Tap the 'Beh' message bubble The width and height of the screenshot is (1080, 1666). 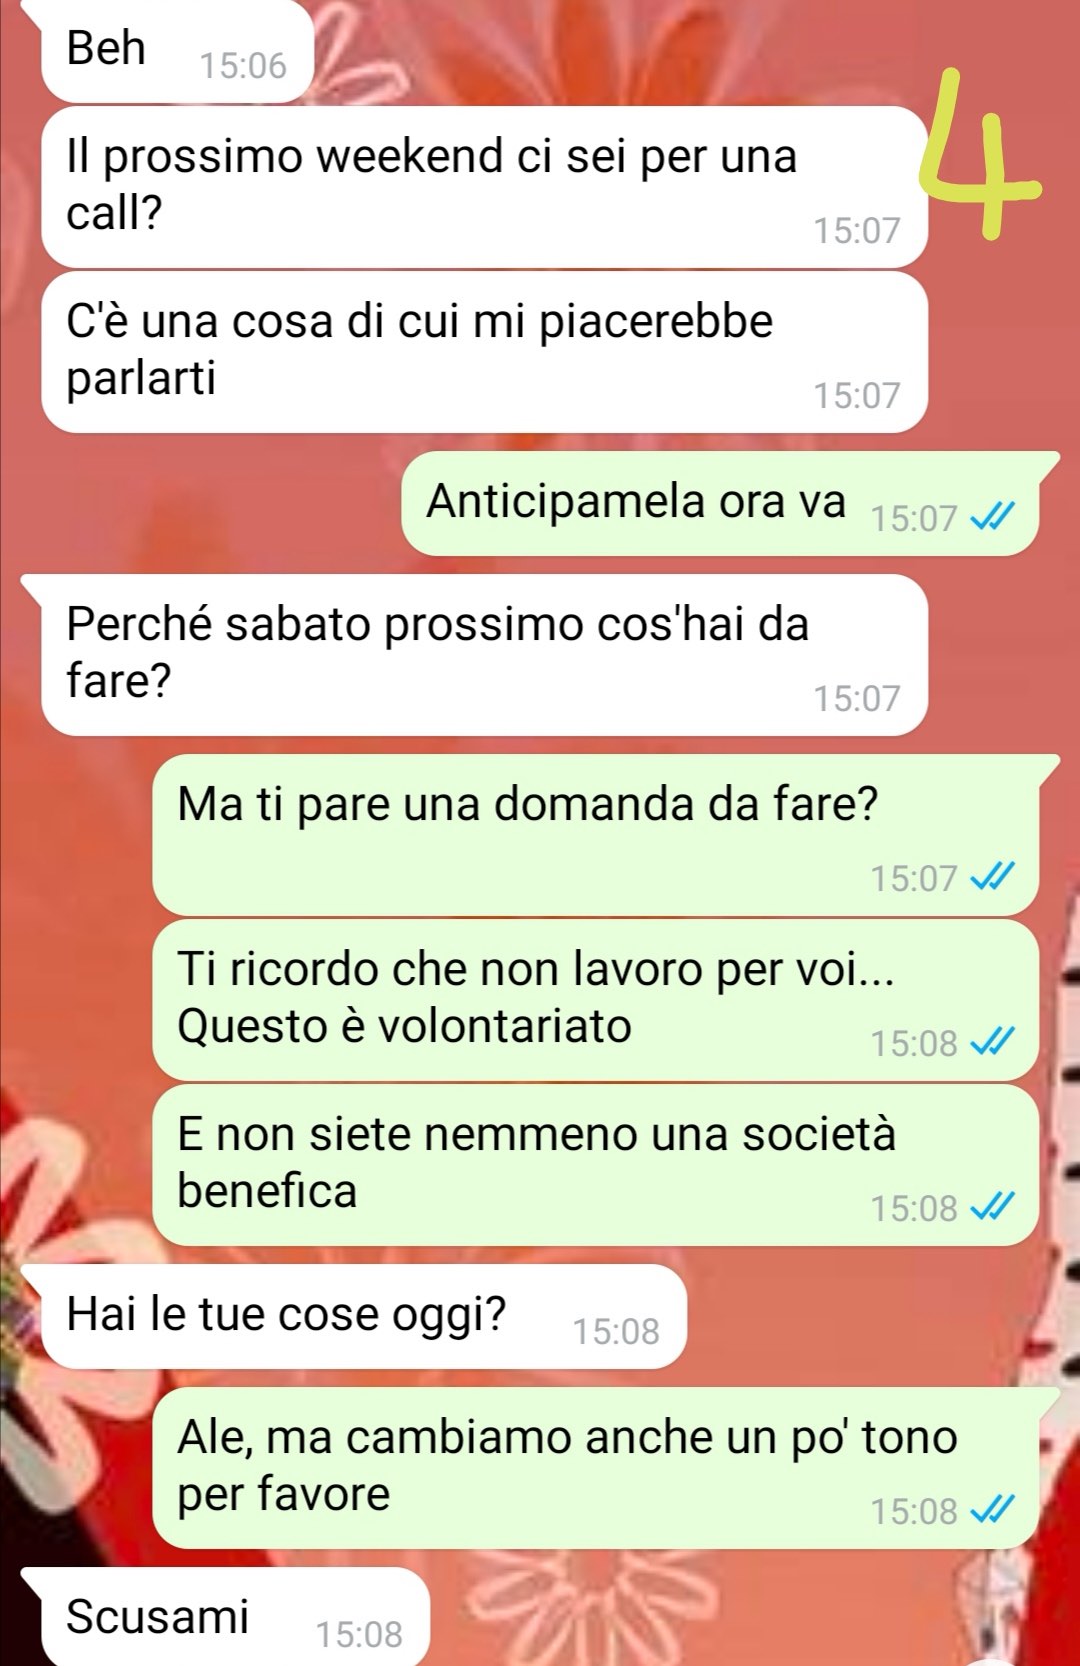tap(178, 50)
